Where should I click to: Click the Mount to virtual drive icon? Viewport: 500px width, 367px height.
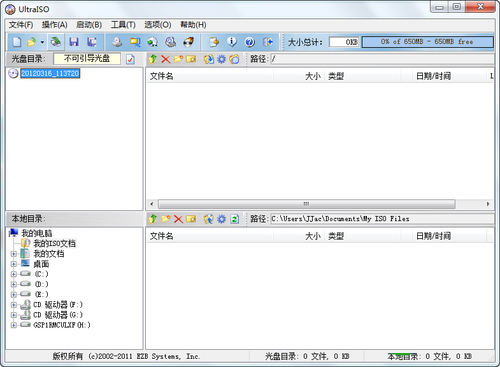coord(171,42)
